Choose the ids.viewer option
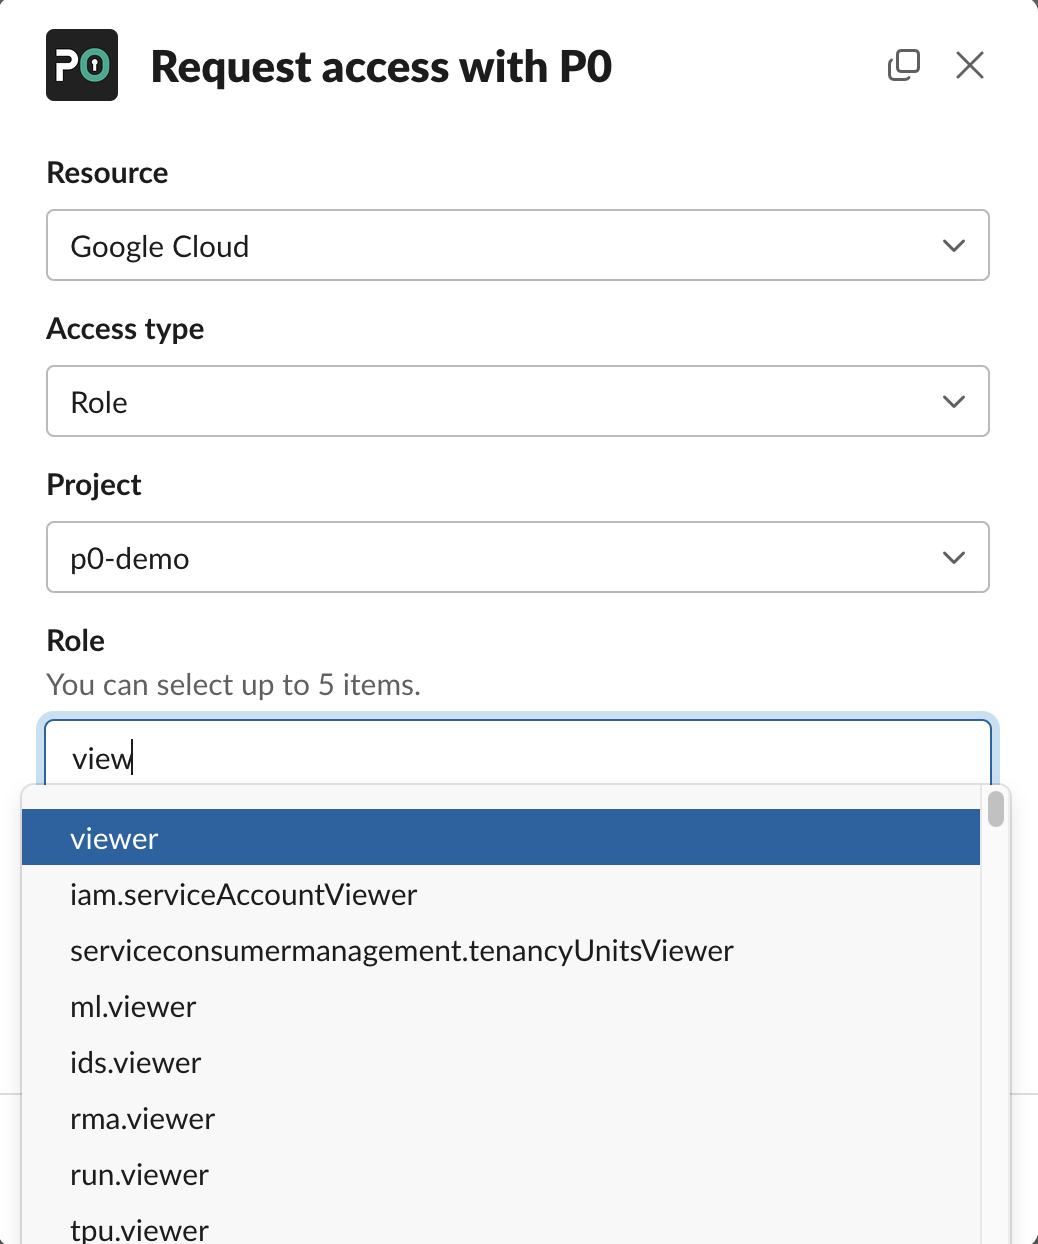This screenshot has height=1244, width=1038. point(136,1063)
